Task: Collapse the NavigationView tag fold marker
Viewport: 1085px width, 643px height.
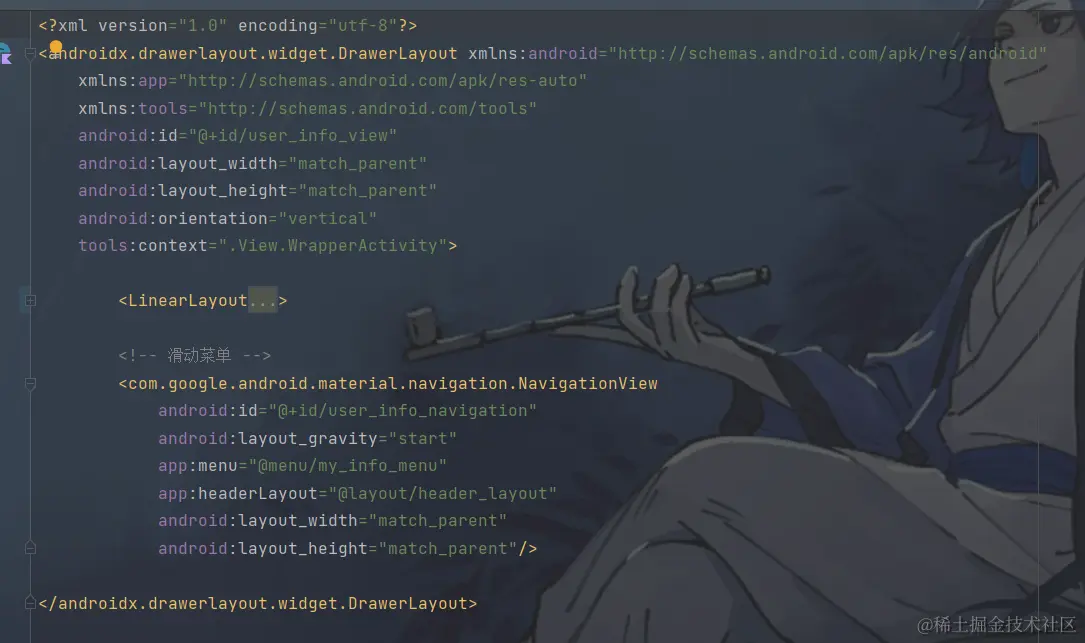Action: (x=30, y=383)
